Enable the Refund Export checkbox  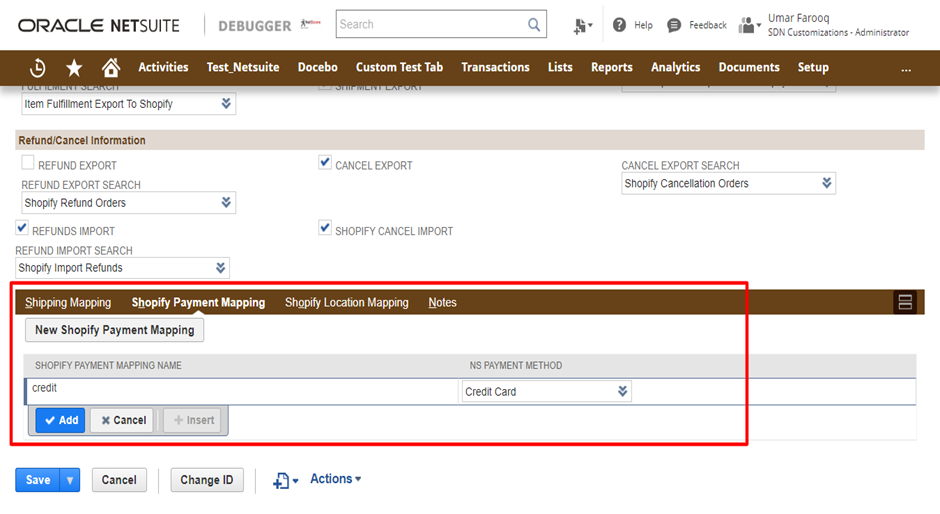28,163
